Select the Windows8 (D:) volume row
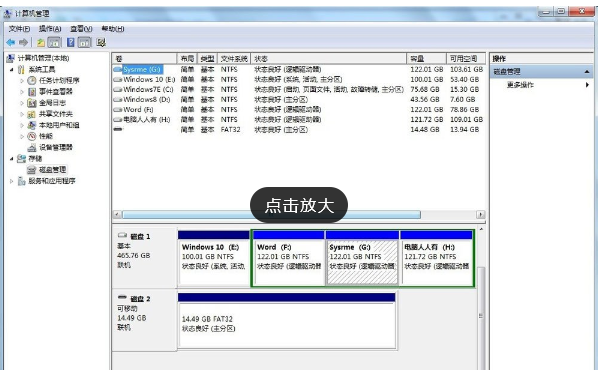 298,99
